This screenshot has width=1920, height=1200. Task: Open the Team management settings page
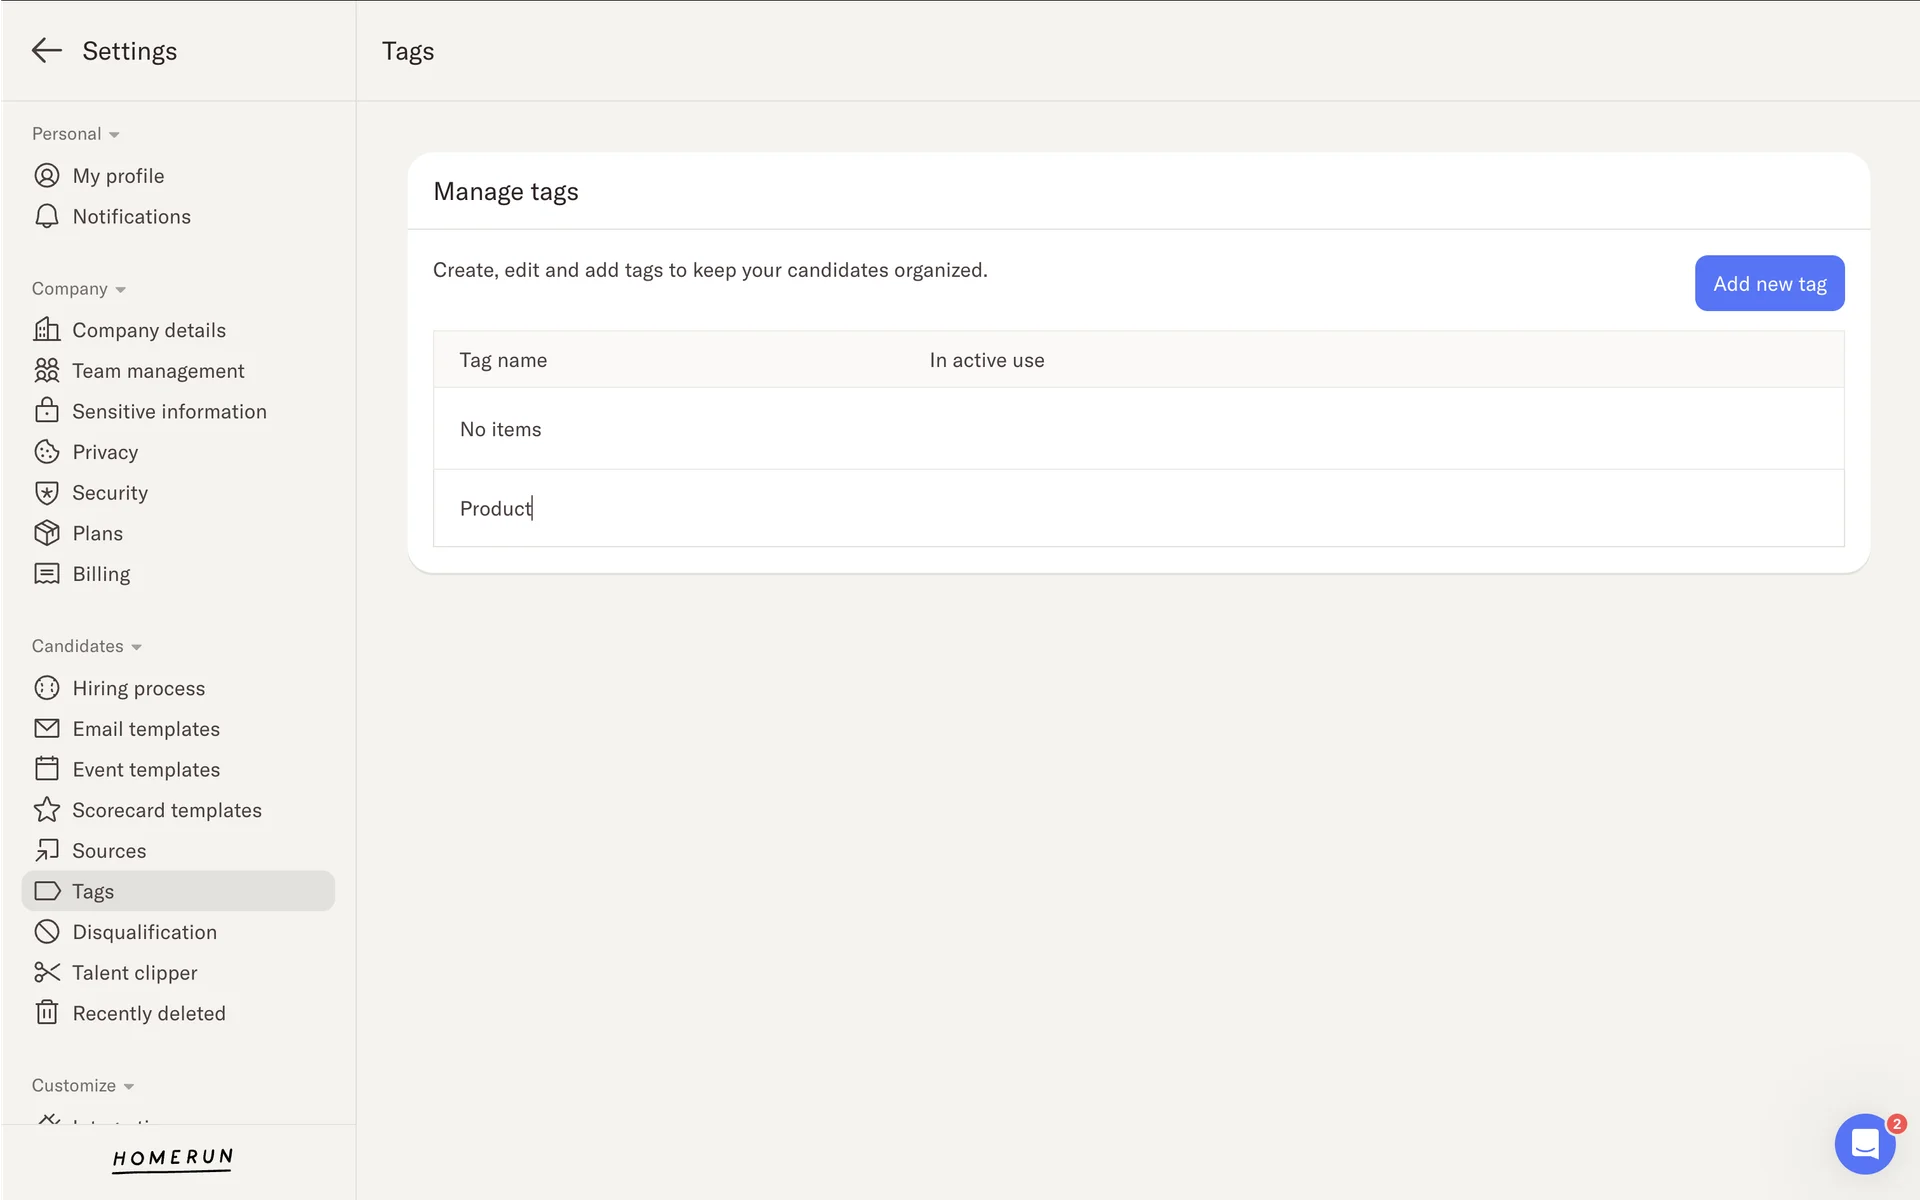(158, 371)
